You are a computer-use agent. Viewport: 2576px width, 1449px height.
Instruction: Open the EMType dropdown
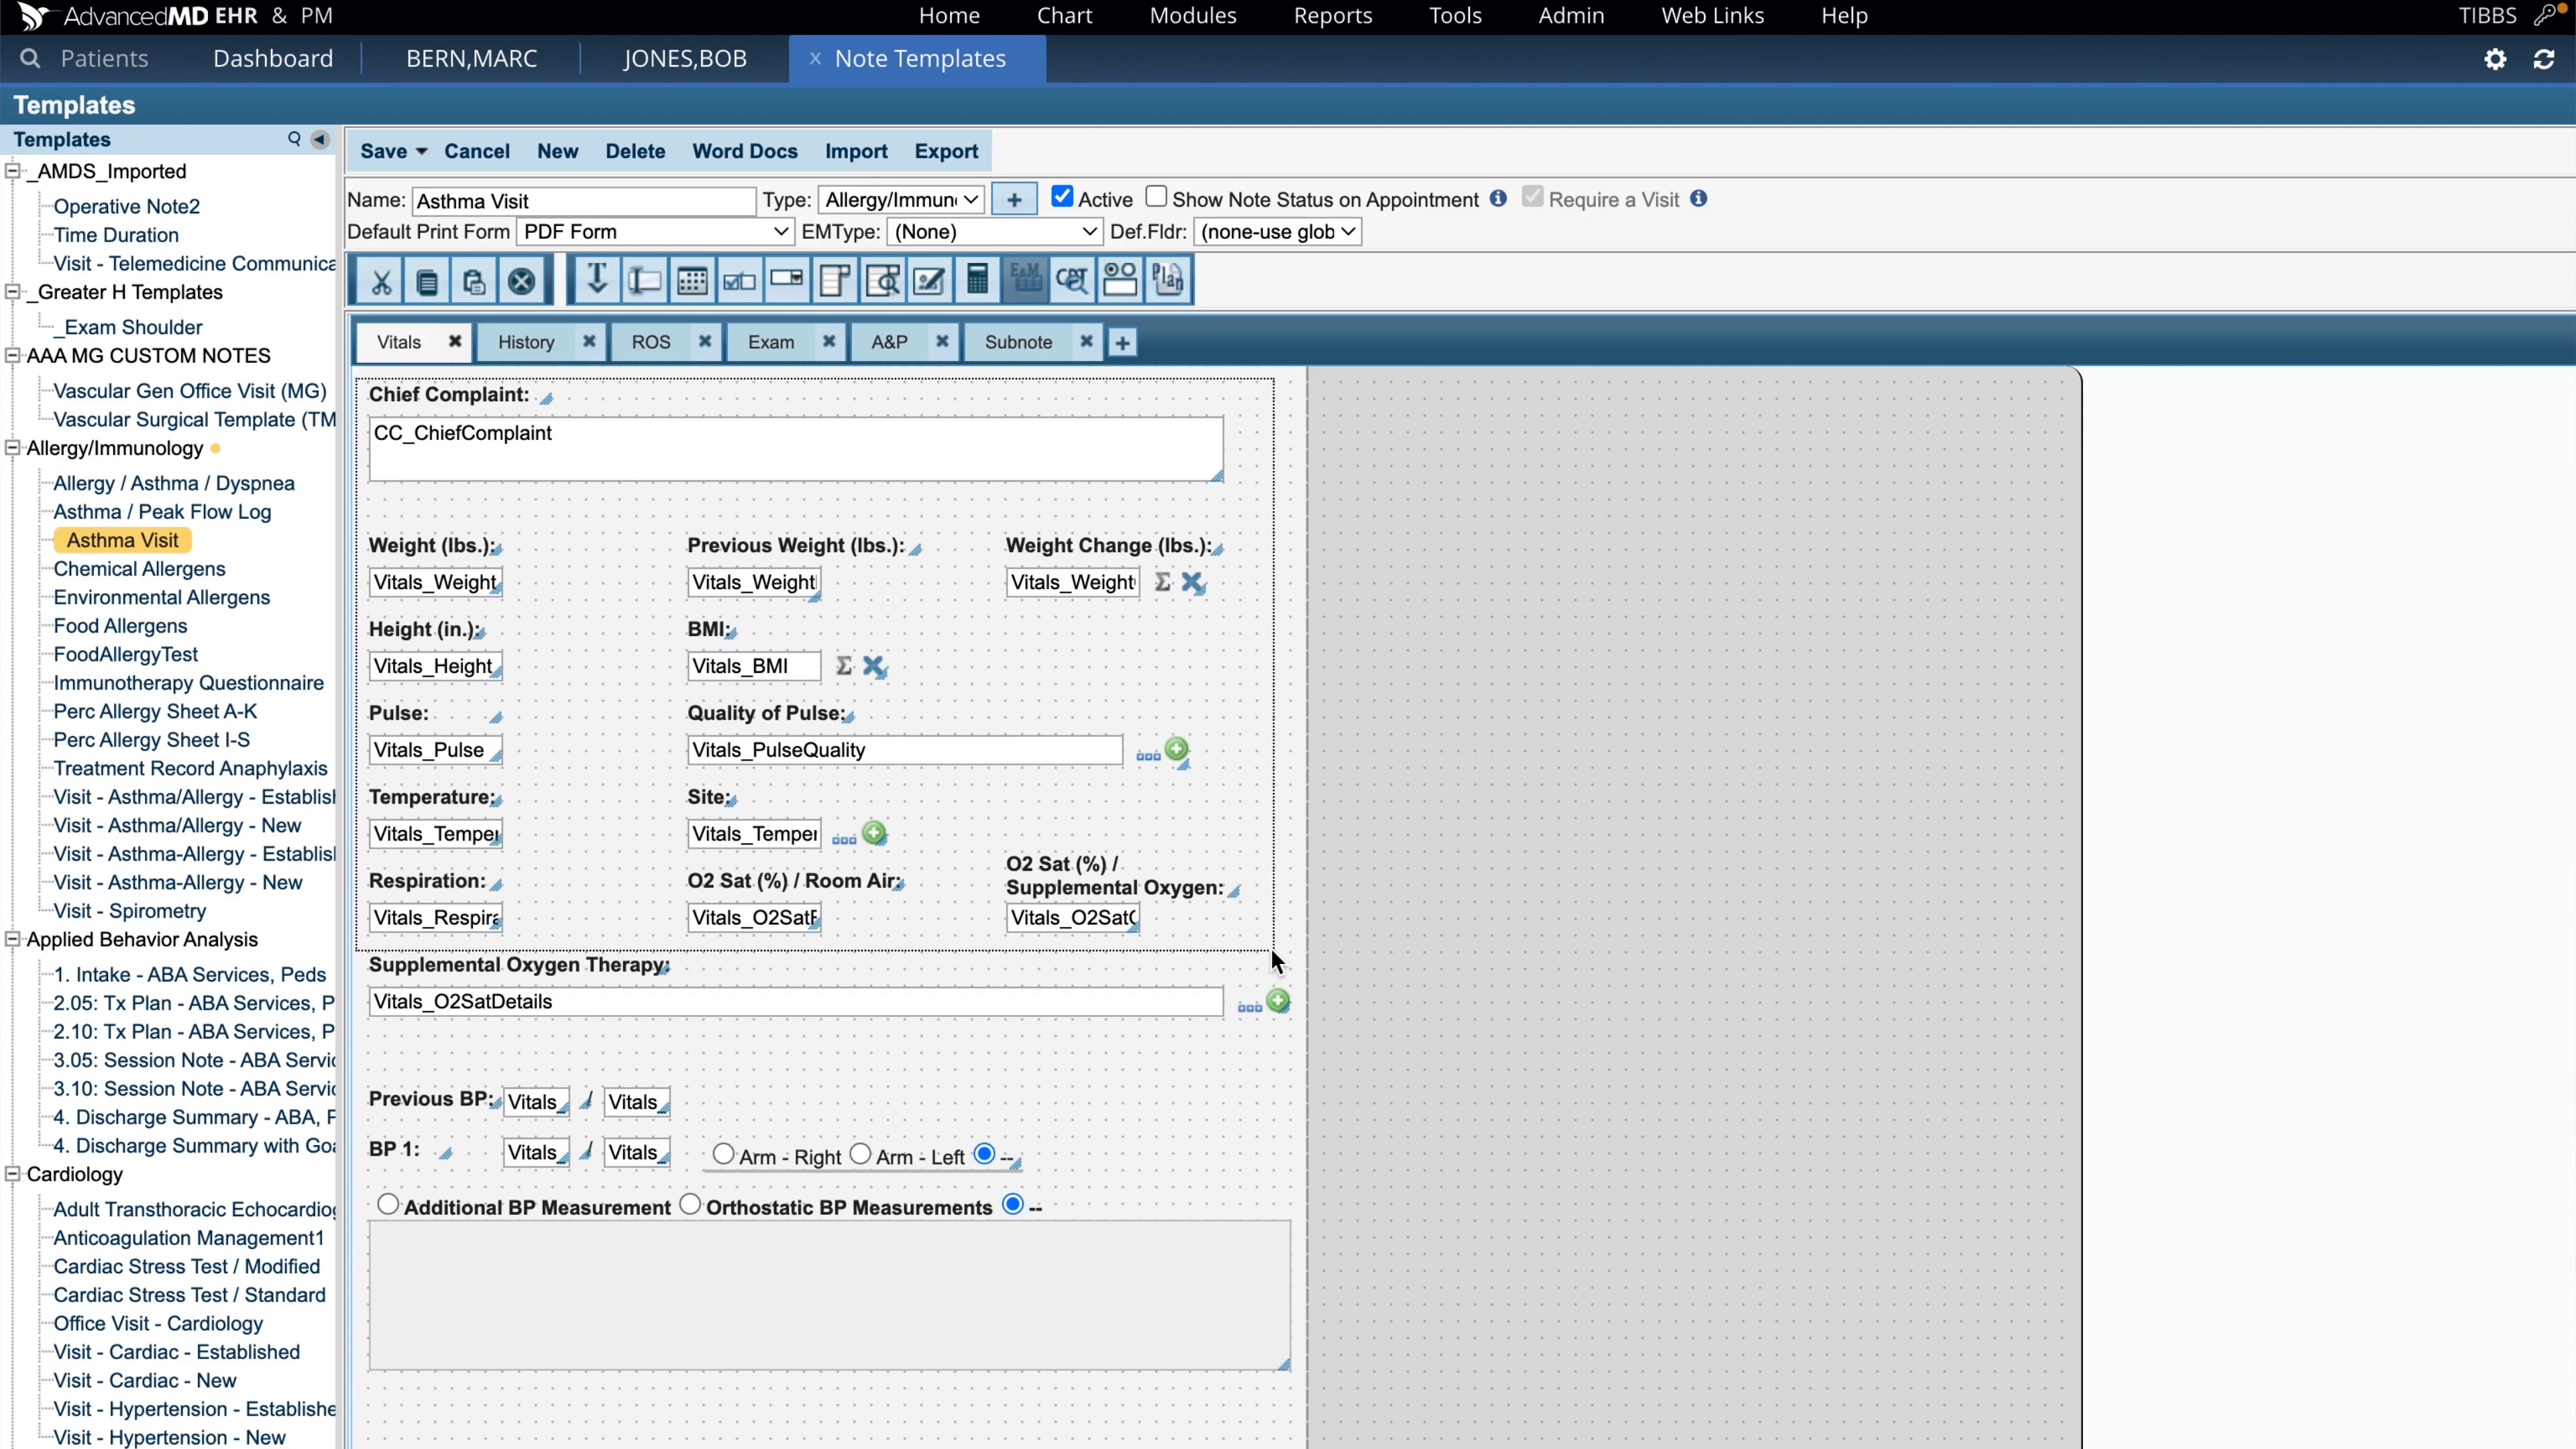coord(995,232)
